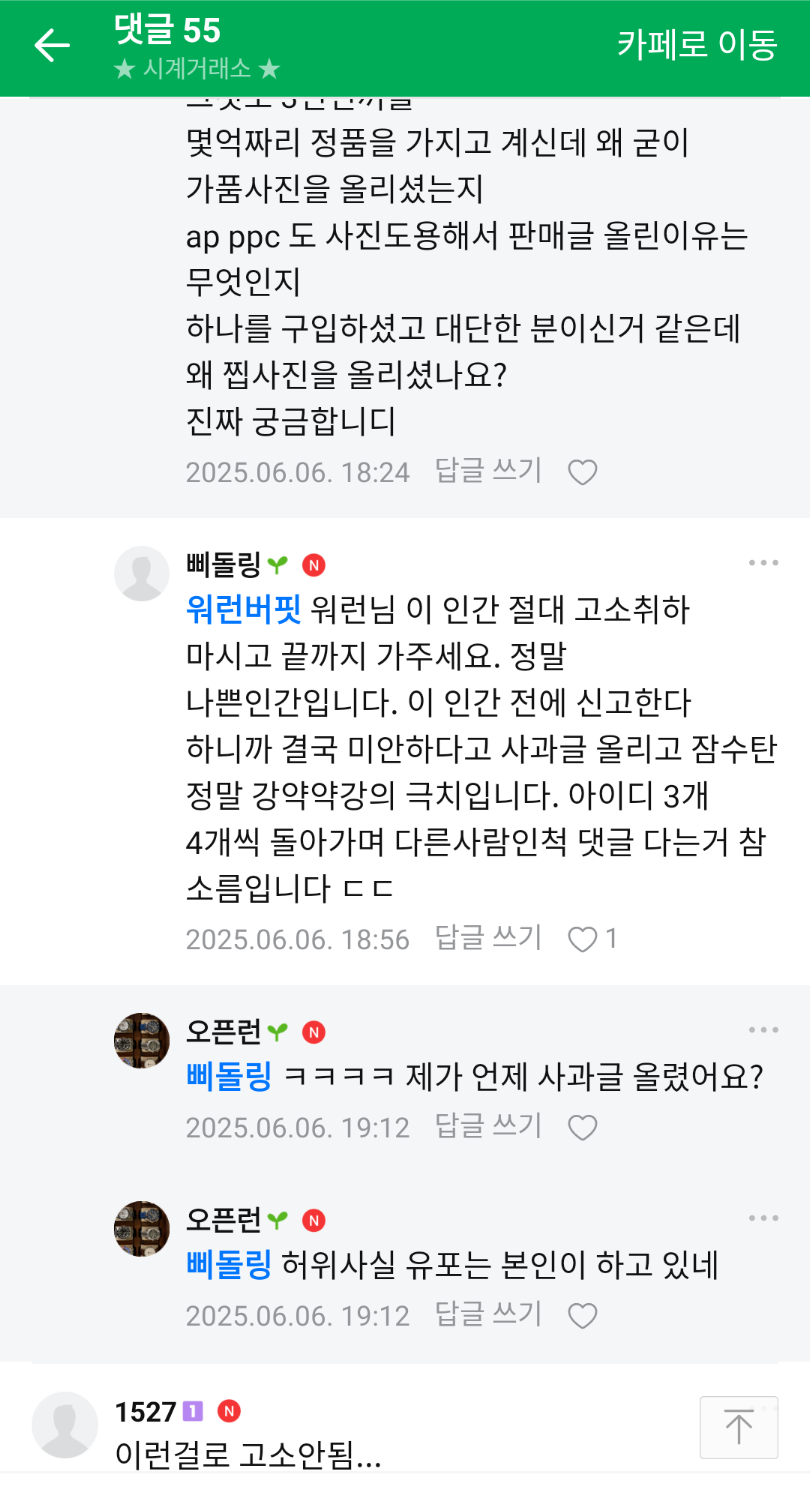Tap 답글 쓰기 under the 18:24 comment
Screen dimensions: 810x1494
click(x=488, y=471)
